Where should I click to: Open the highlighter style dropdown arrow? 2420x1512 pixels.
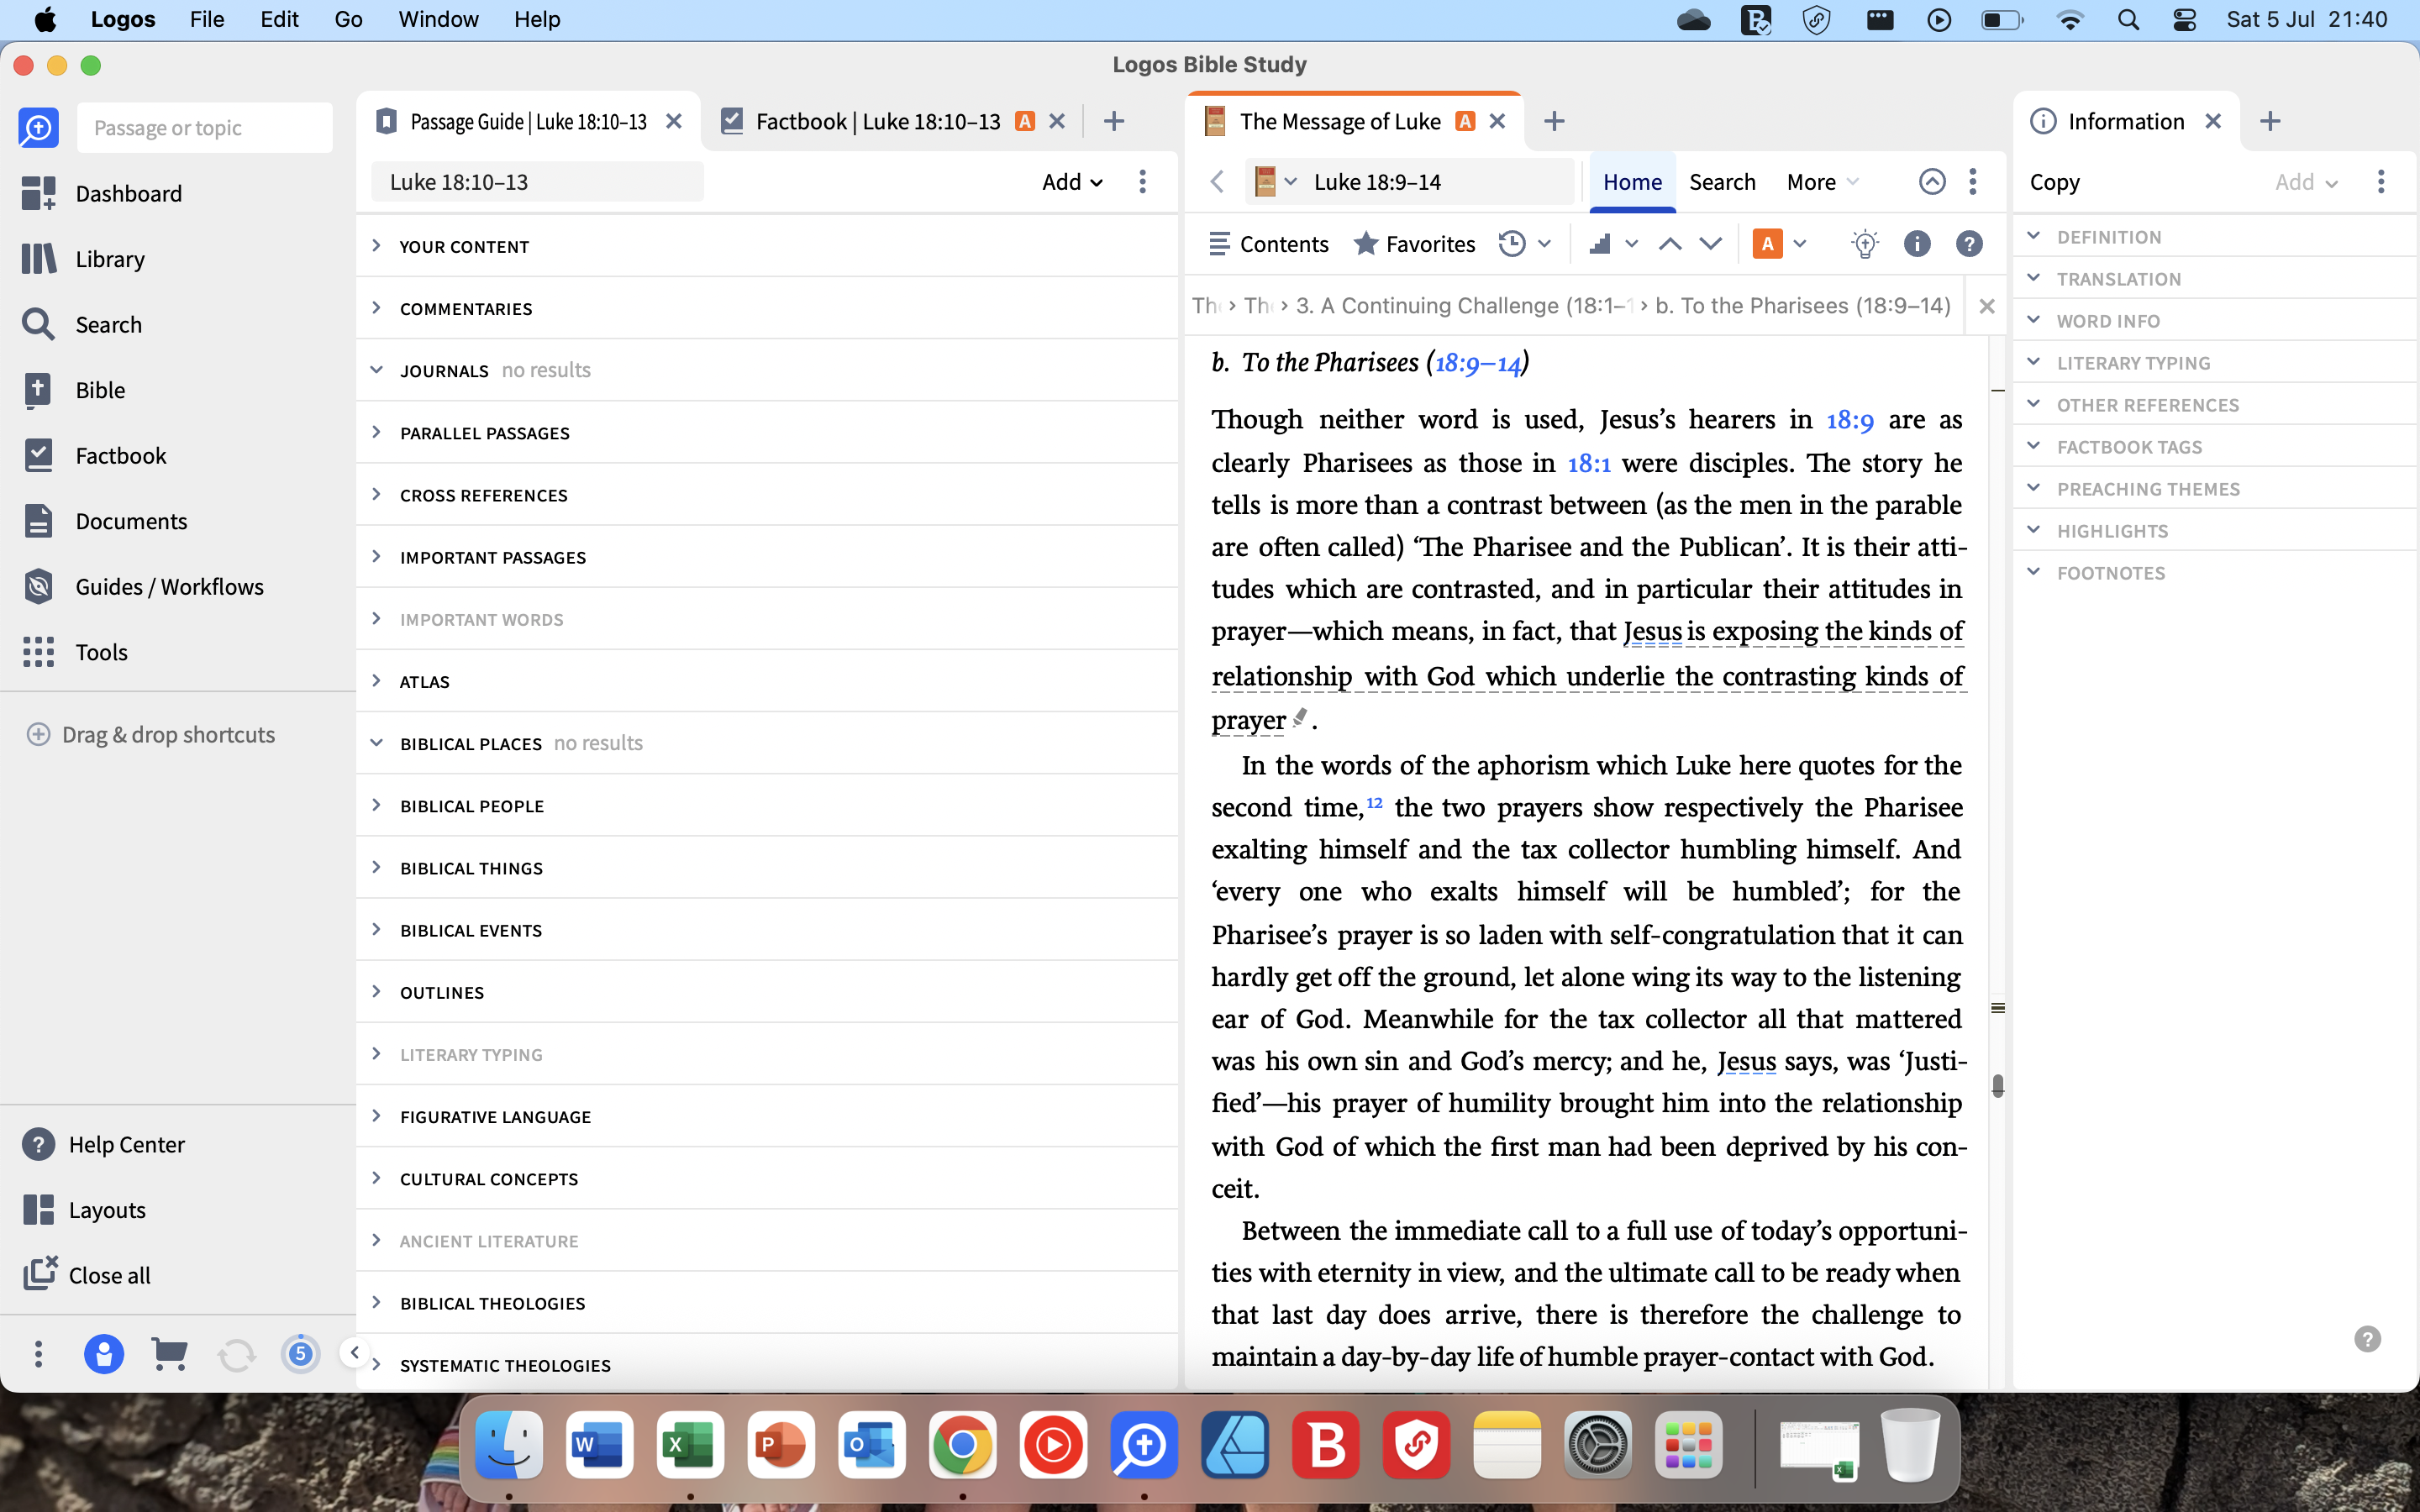(x=1800, y=244)
